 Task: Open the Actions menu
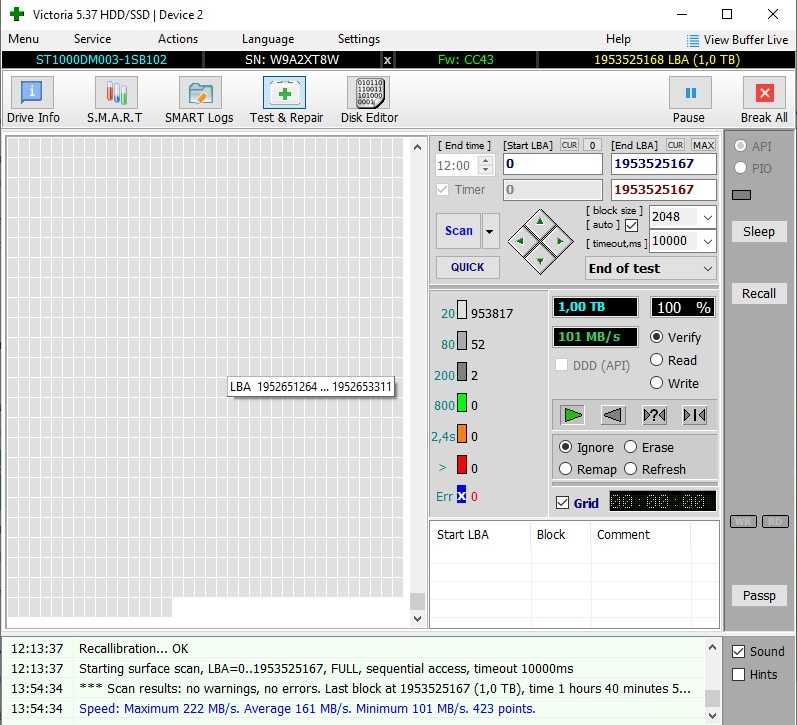[x=178, y=39]
